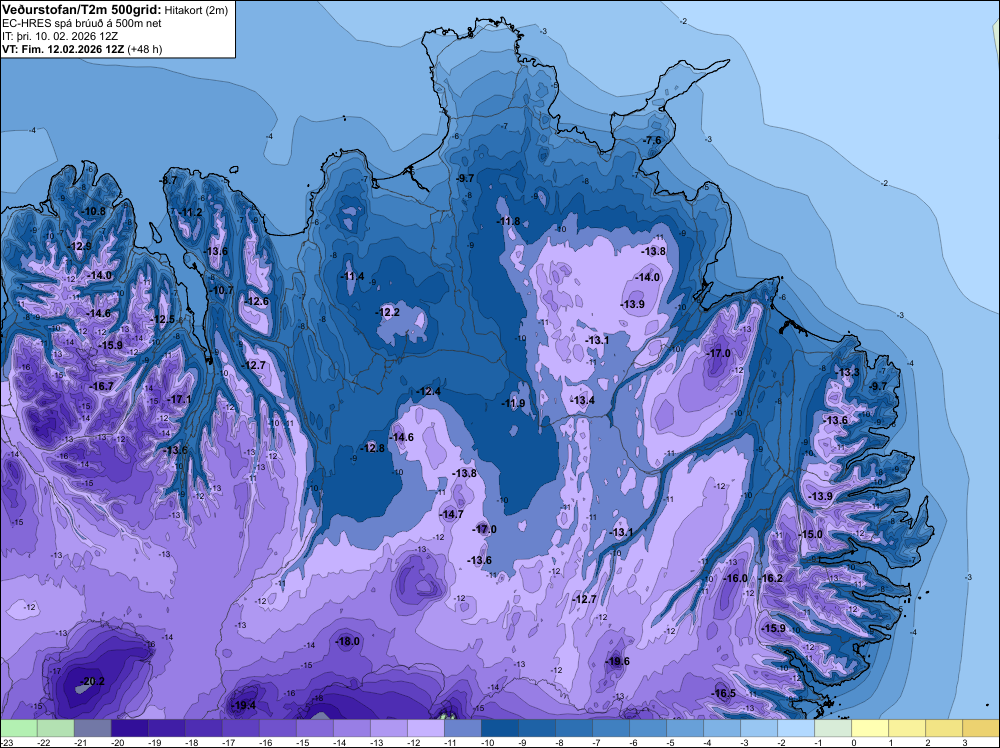Viewport: 1000px width, 748px height.
Task: Click the -10.7 temperature label
Action: [x=221, y=290]
